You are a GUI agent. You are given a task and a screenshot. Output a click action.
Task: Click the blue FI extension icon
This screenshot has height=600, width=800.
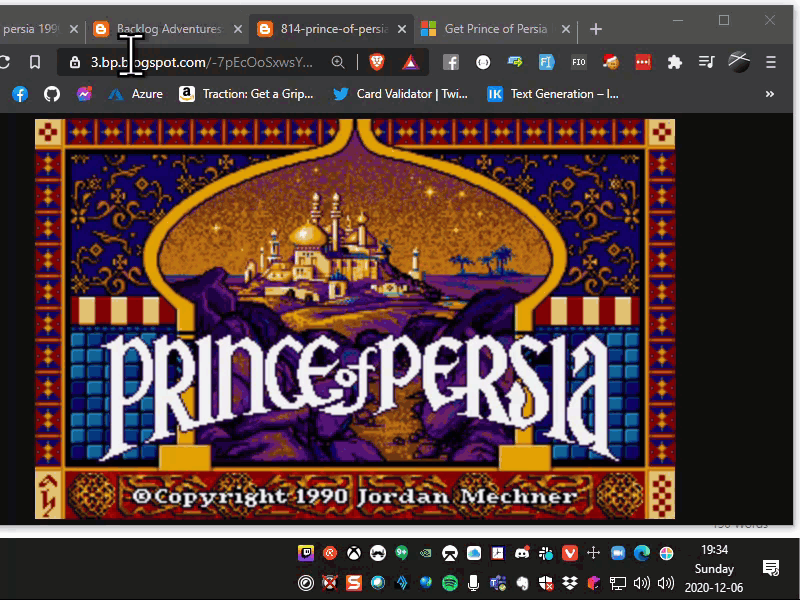546,62
